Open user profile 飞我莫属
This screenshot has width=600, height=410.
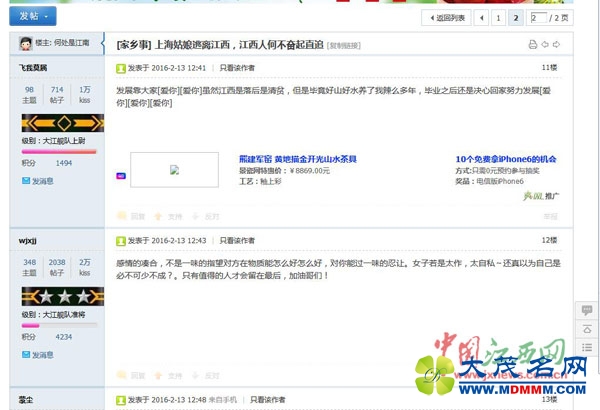click(x=33, y=68)
